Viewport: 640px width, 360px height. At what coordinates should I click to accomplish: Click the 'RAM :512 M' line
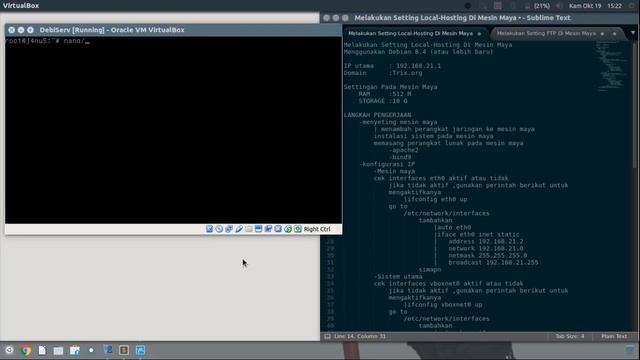point(385,94)
